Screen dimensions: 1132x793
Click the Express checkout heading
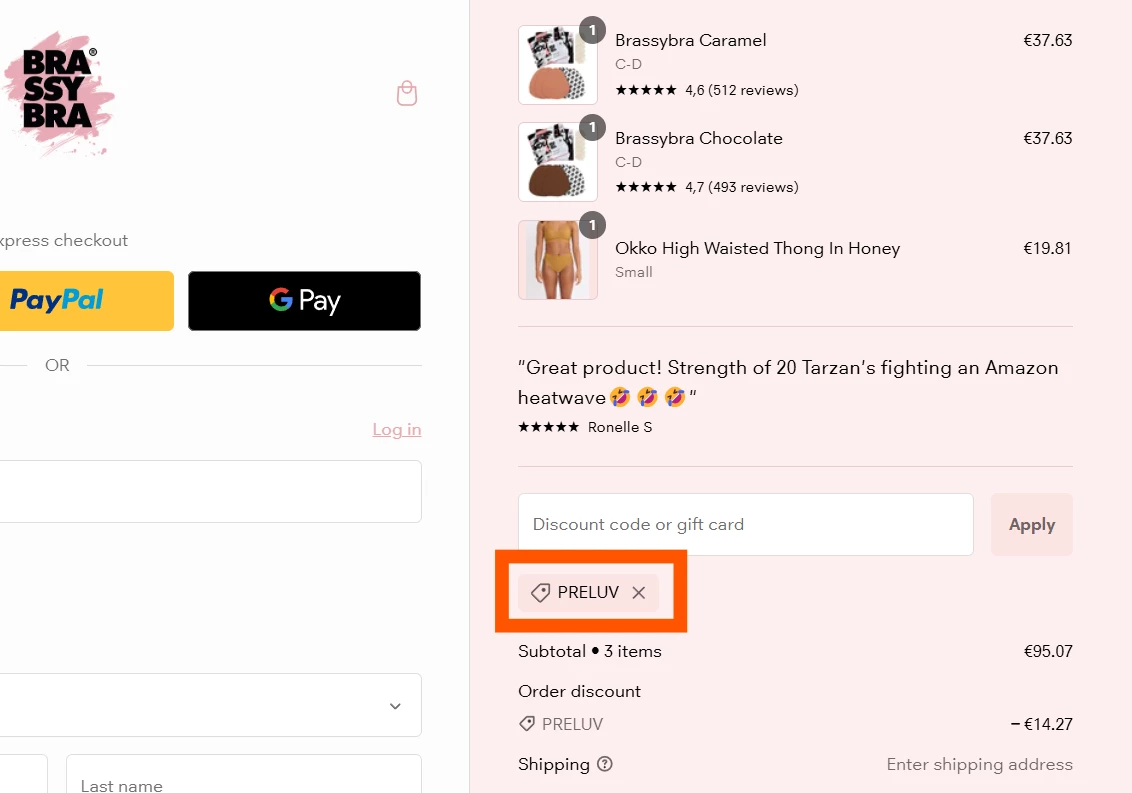(64, 240)
